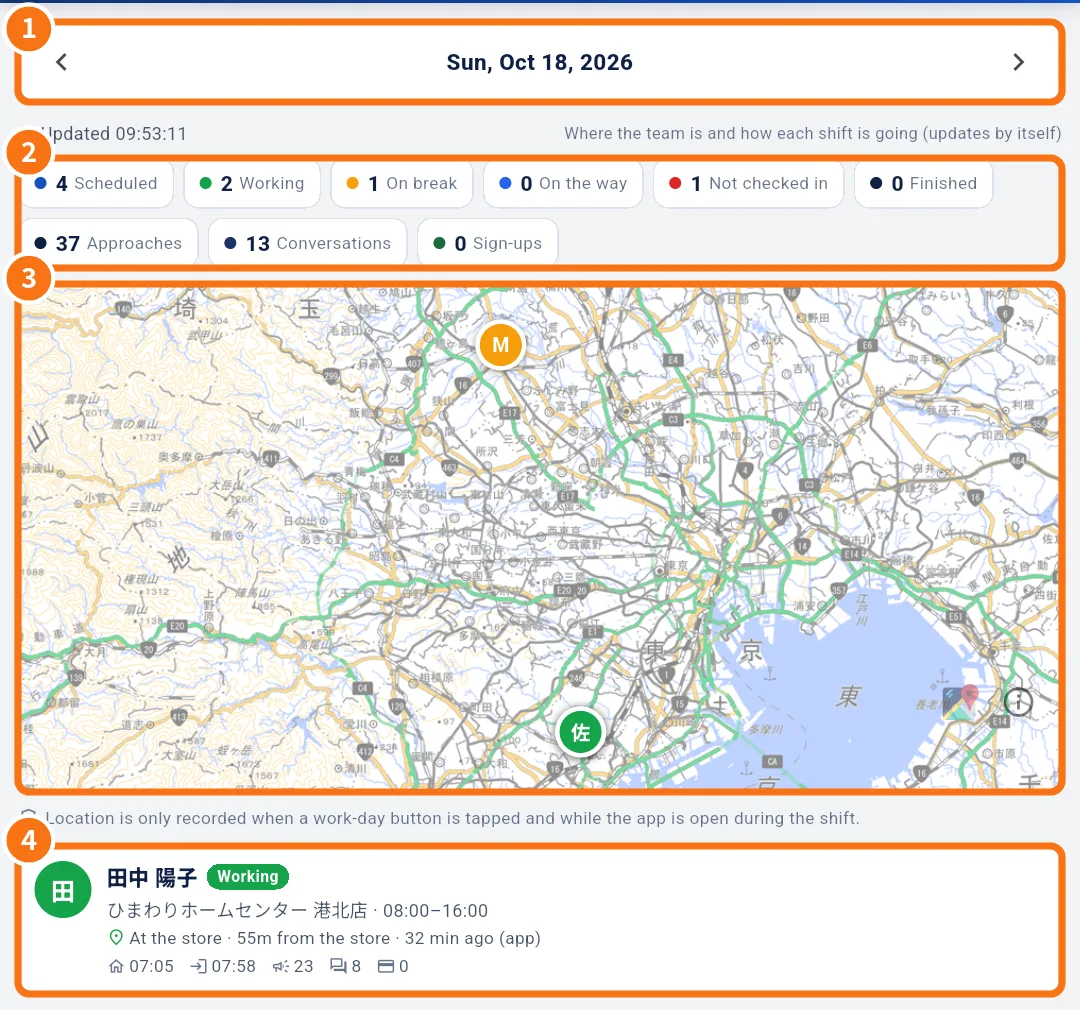Screen dimensions: 1080x1010
Task: Open the 13 Conversations stat chip
Action: (x=308, y=243)
